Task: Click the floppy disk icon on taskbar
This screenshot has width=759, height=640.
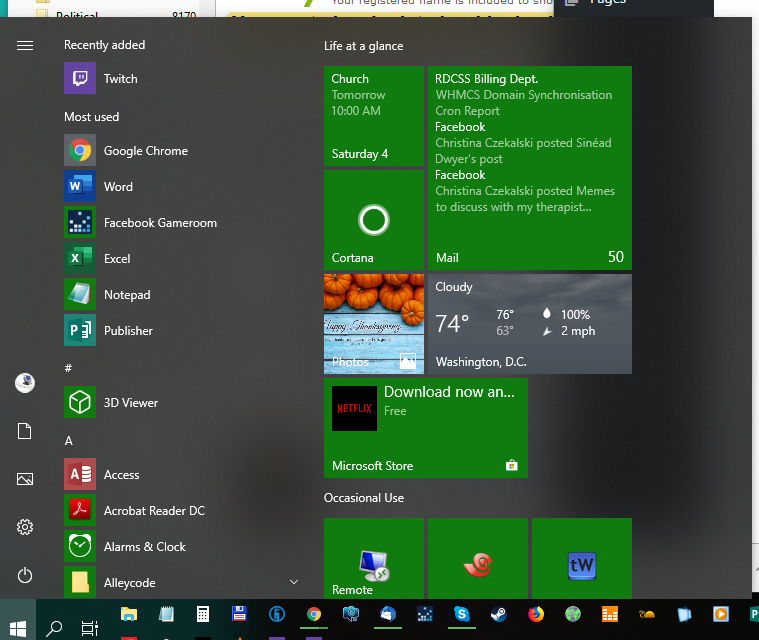Action: (x=240, y=614)
